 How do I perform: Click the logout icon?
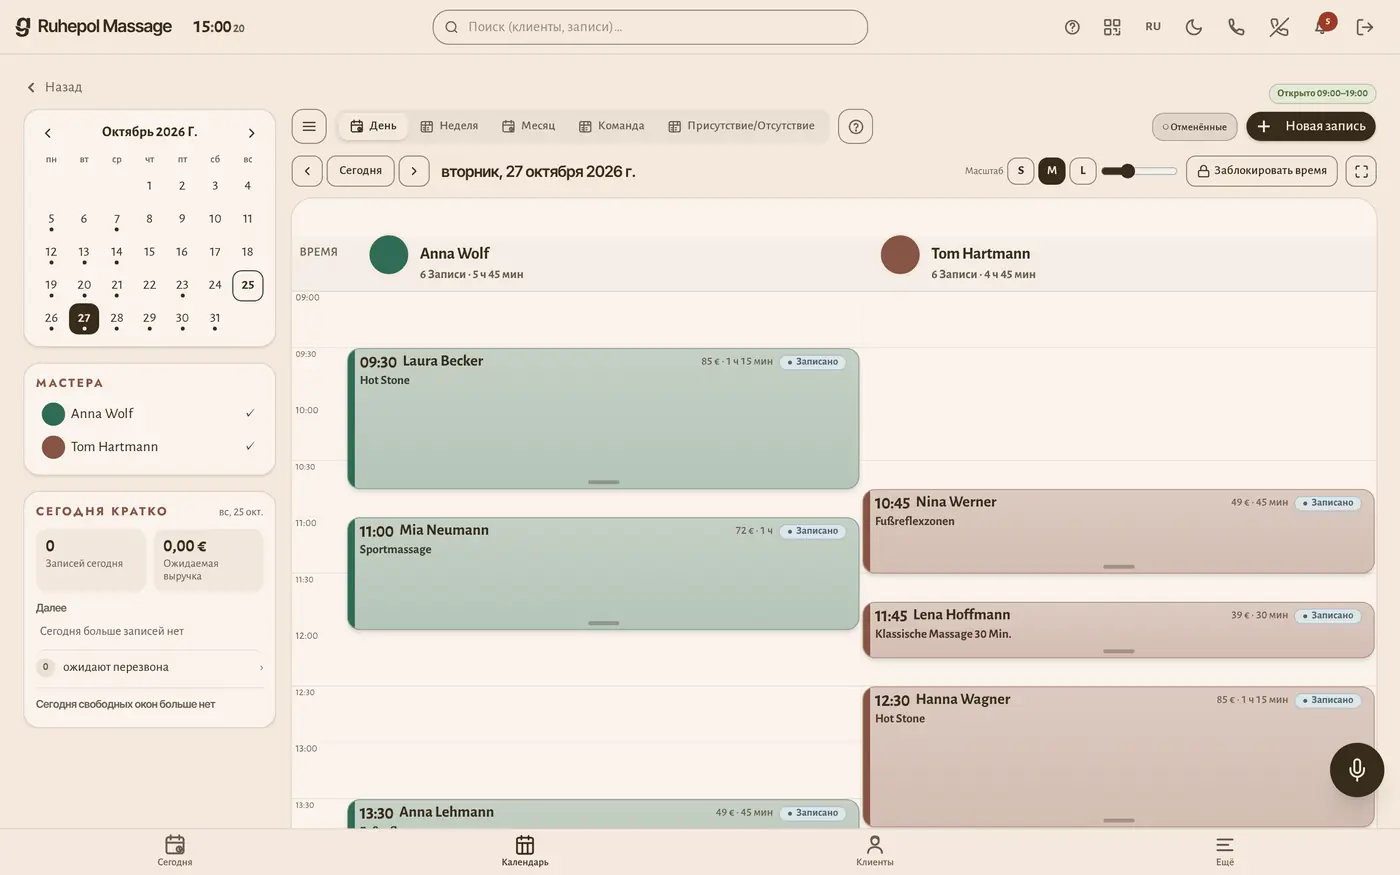(x=1365, y=27)
